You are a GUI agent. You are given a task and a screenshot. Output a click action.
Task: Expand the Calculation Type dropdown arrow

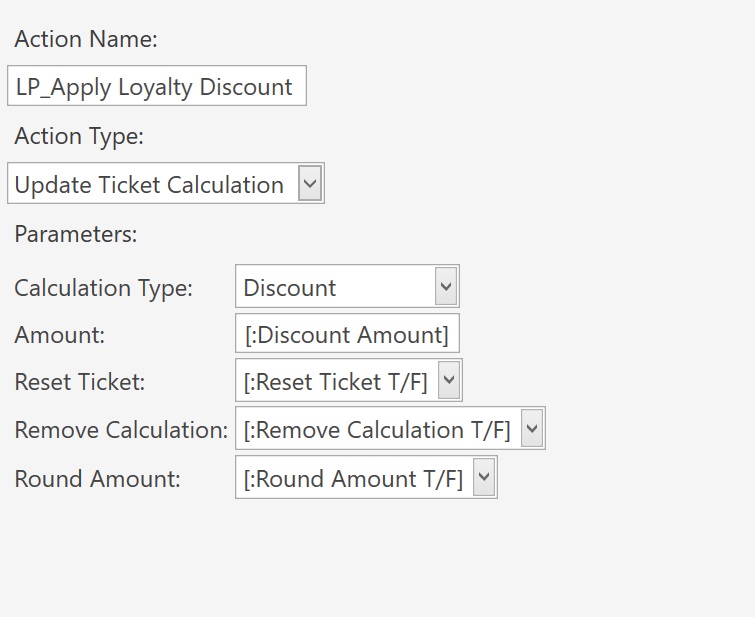(x=446, y=286)
